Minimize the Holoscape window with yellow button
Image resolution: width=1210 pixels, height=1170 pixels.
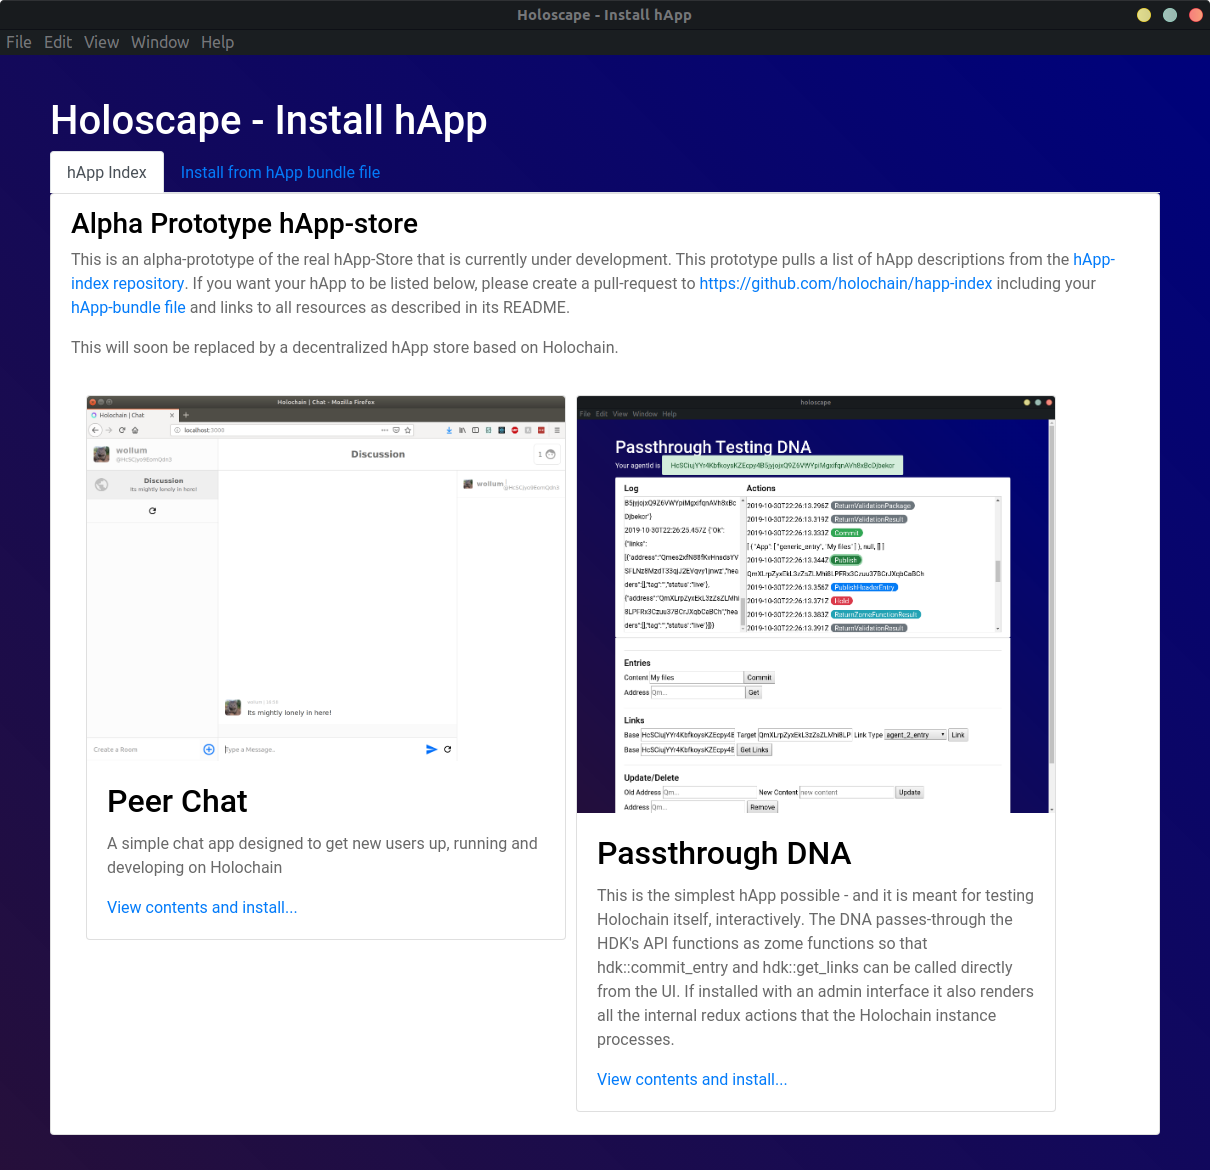pyautogui.click(x=1144, y=15)
